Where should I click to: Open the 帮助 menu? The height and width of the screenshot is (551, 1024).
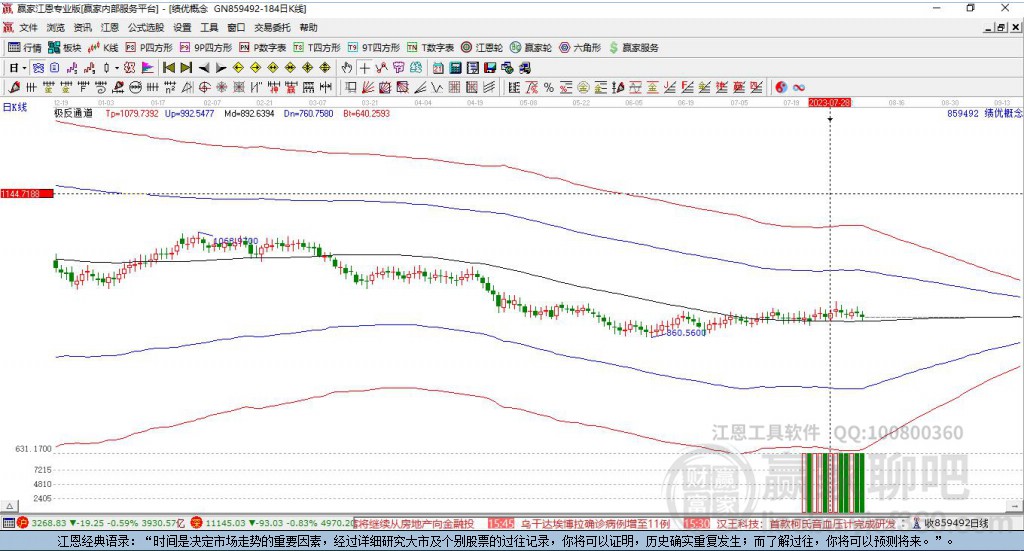tap(308, 27)
